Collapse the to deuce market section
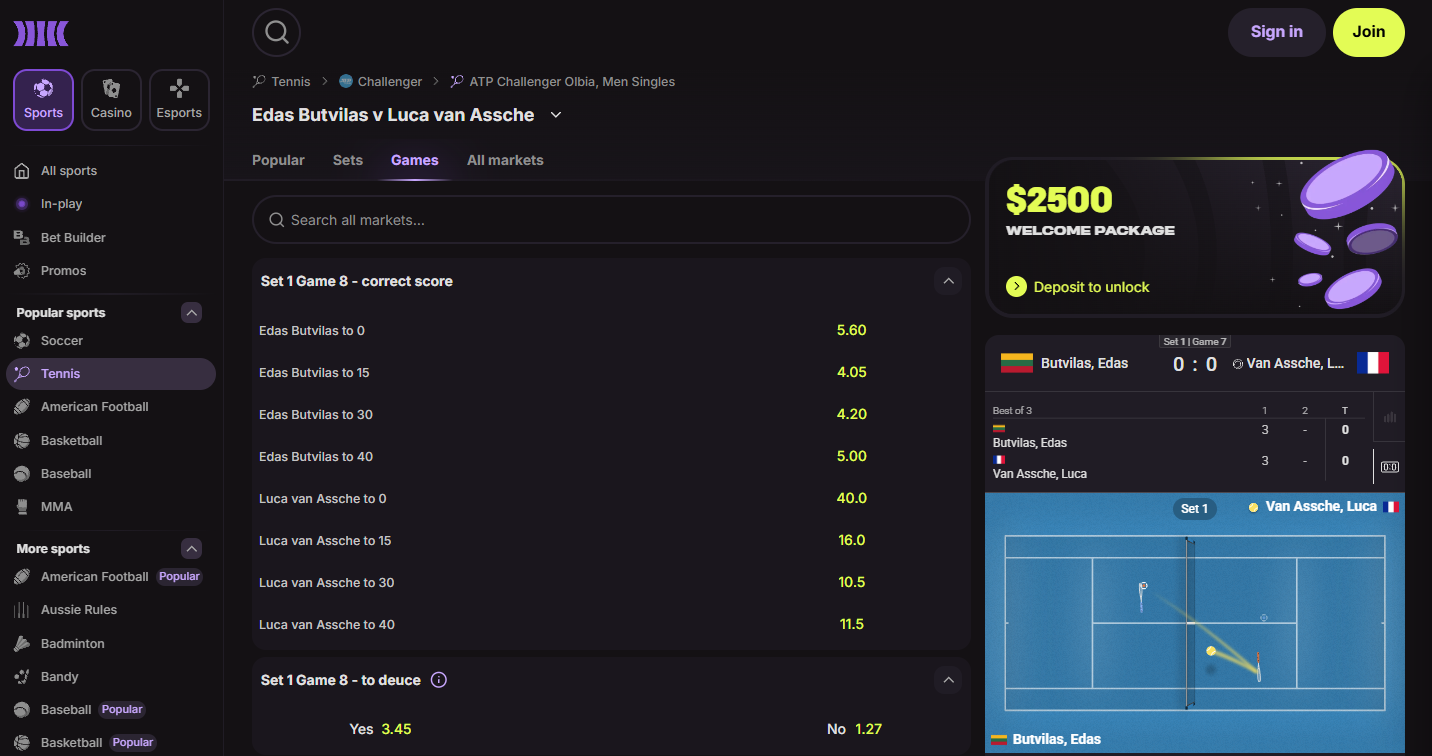The image size is (1432, 756). 948,680
